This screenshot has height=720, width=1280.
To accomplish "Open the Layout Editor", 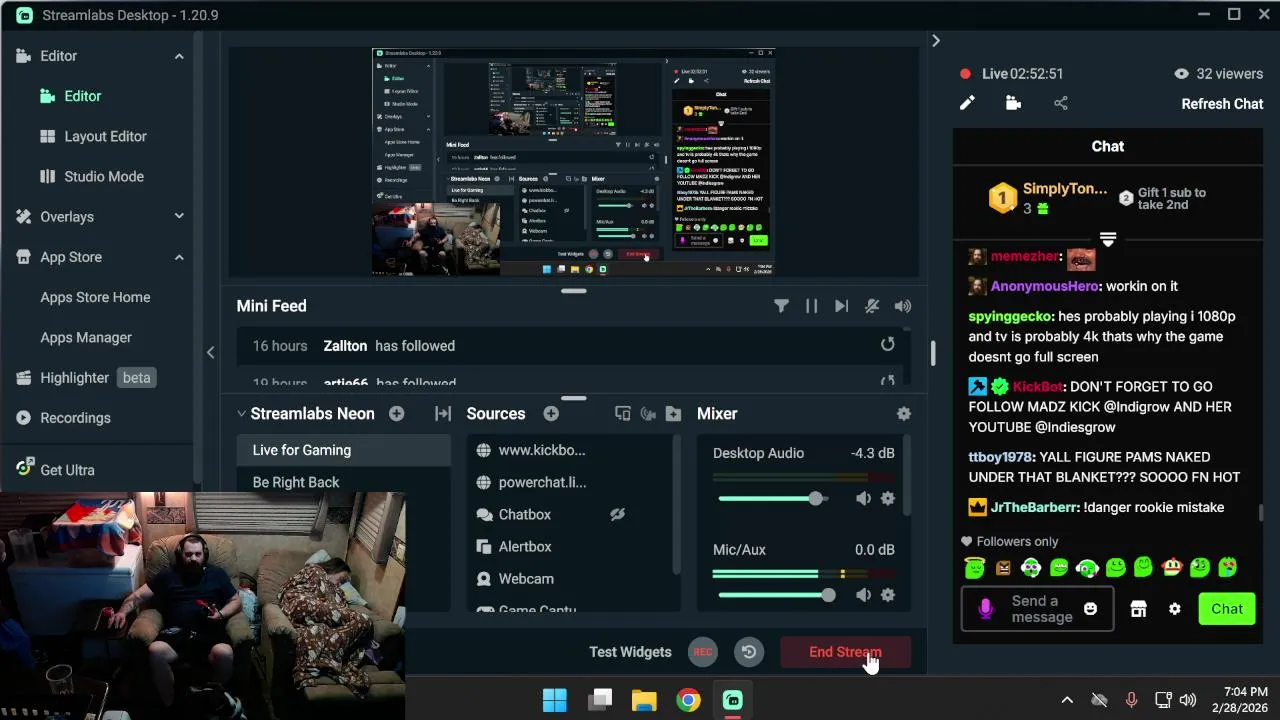I will 105,136.
